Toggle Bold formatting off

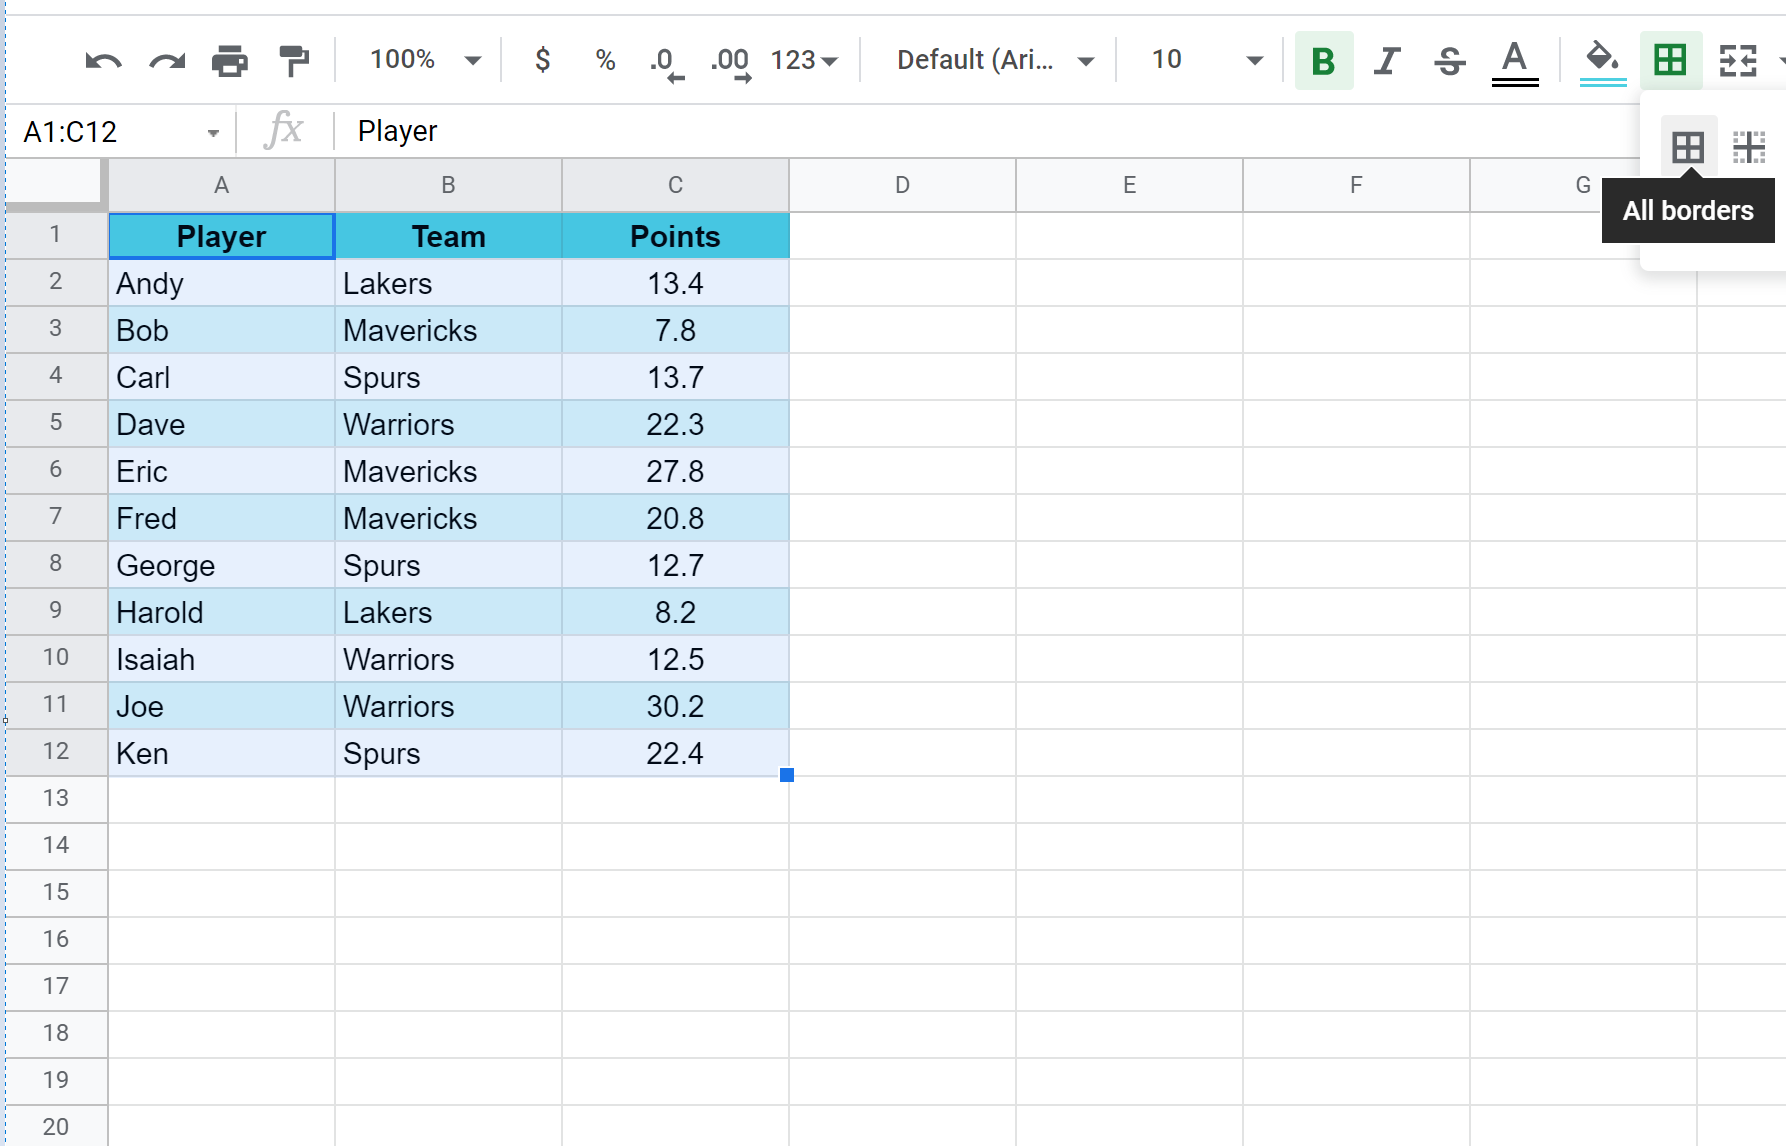click(1323, 61)
